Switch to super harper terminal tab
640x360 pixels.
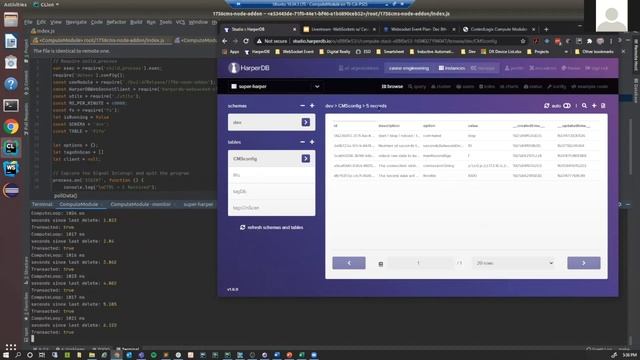tap(198, 204)
